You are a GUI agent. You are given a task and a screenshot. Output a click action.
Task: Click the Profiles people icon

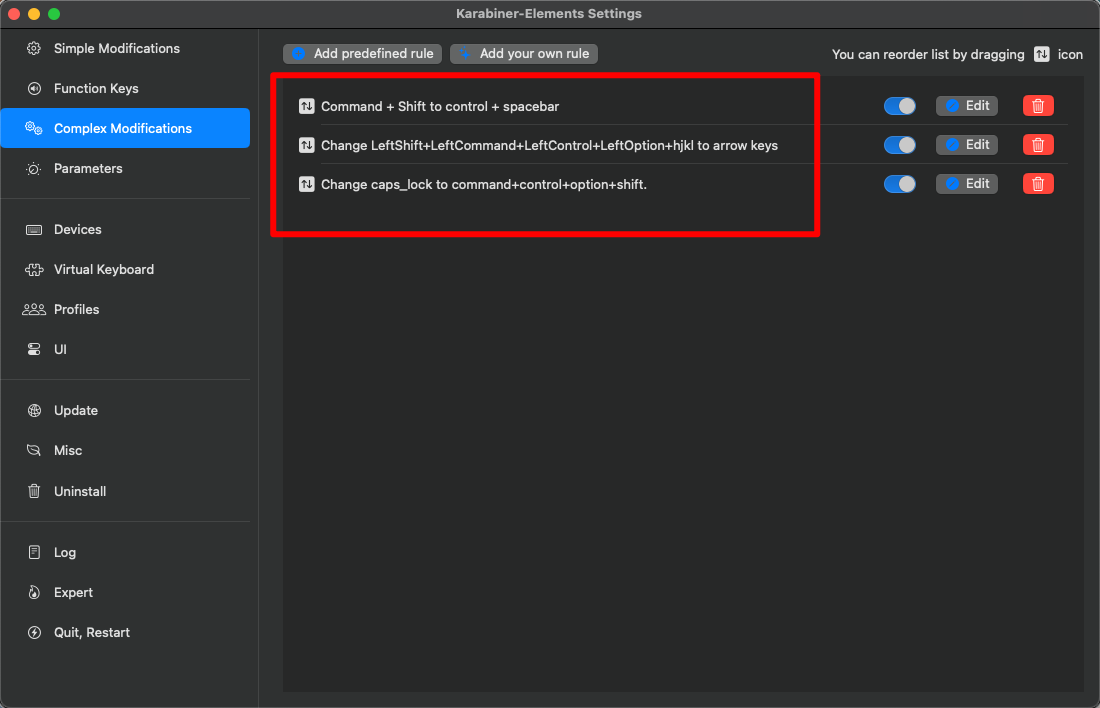pyautogui.click(x=34, y=309)
